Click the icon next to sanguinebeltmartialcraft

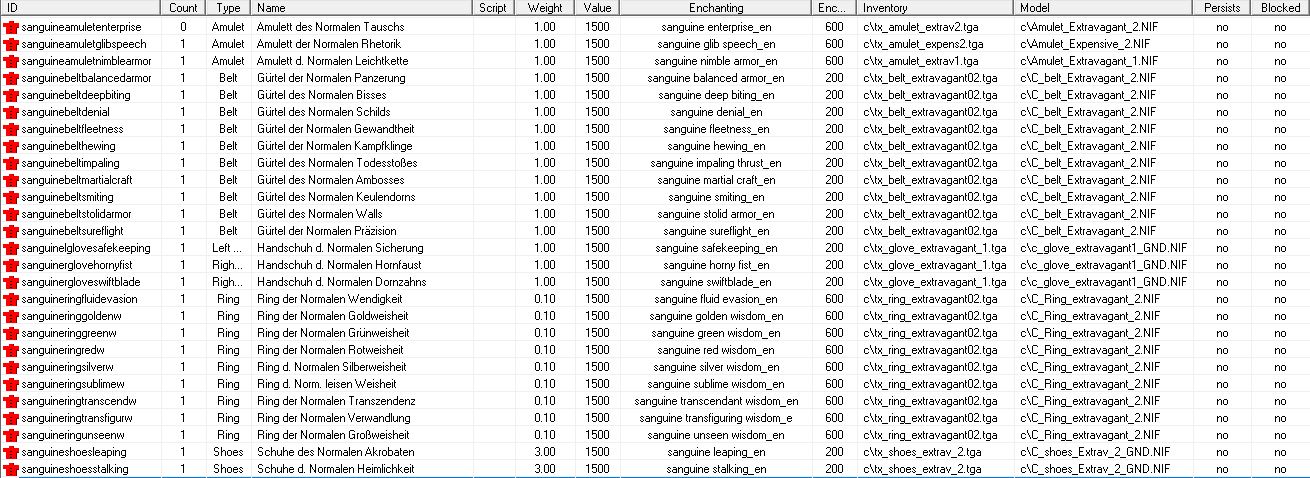click(11, 180)
